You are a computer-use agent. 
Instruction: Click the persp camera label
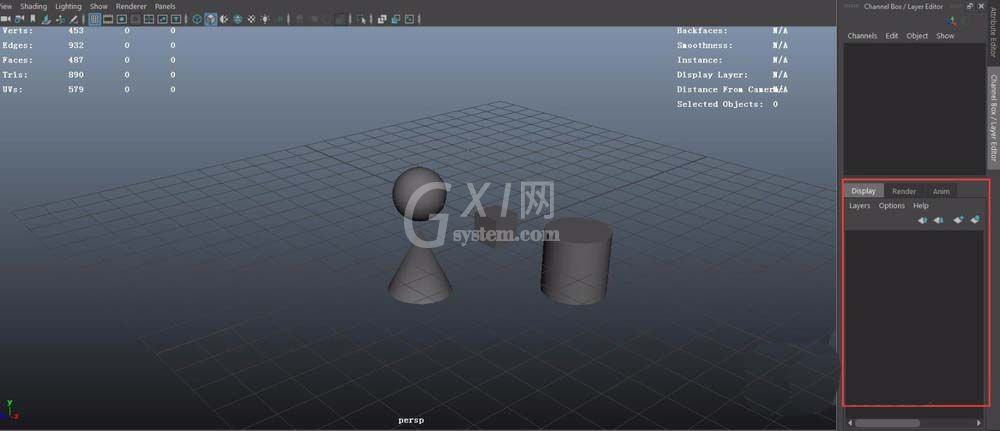pos(411,420)
